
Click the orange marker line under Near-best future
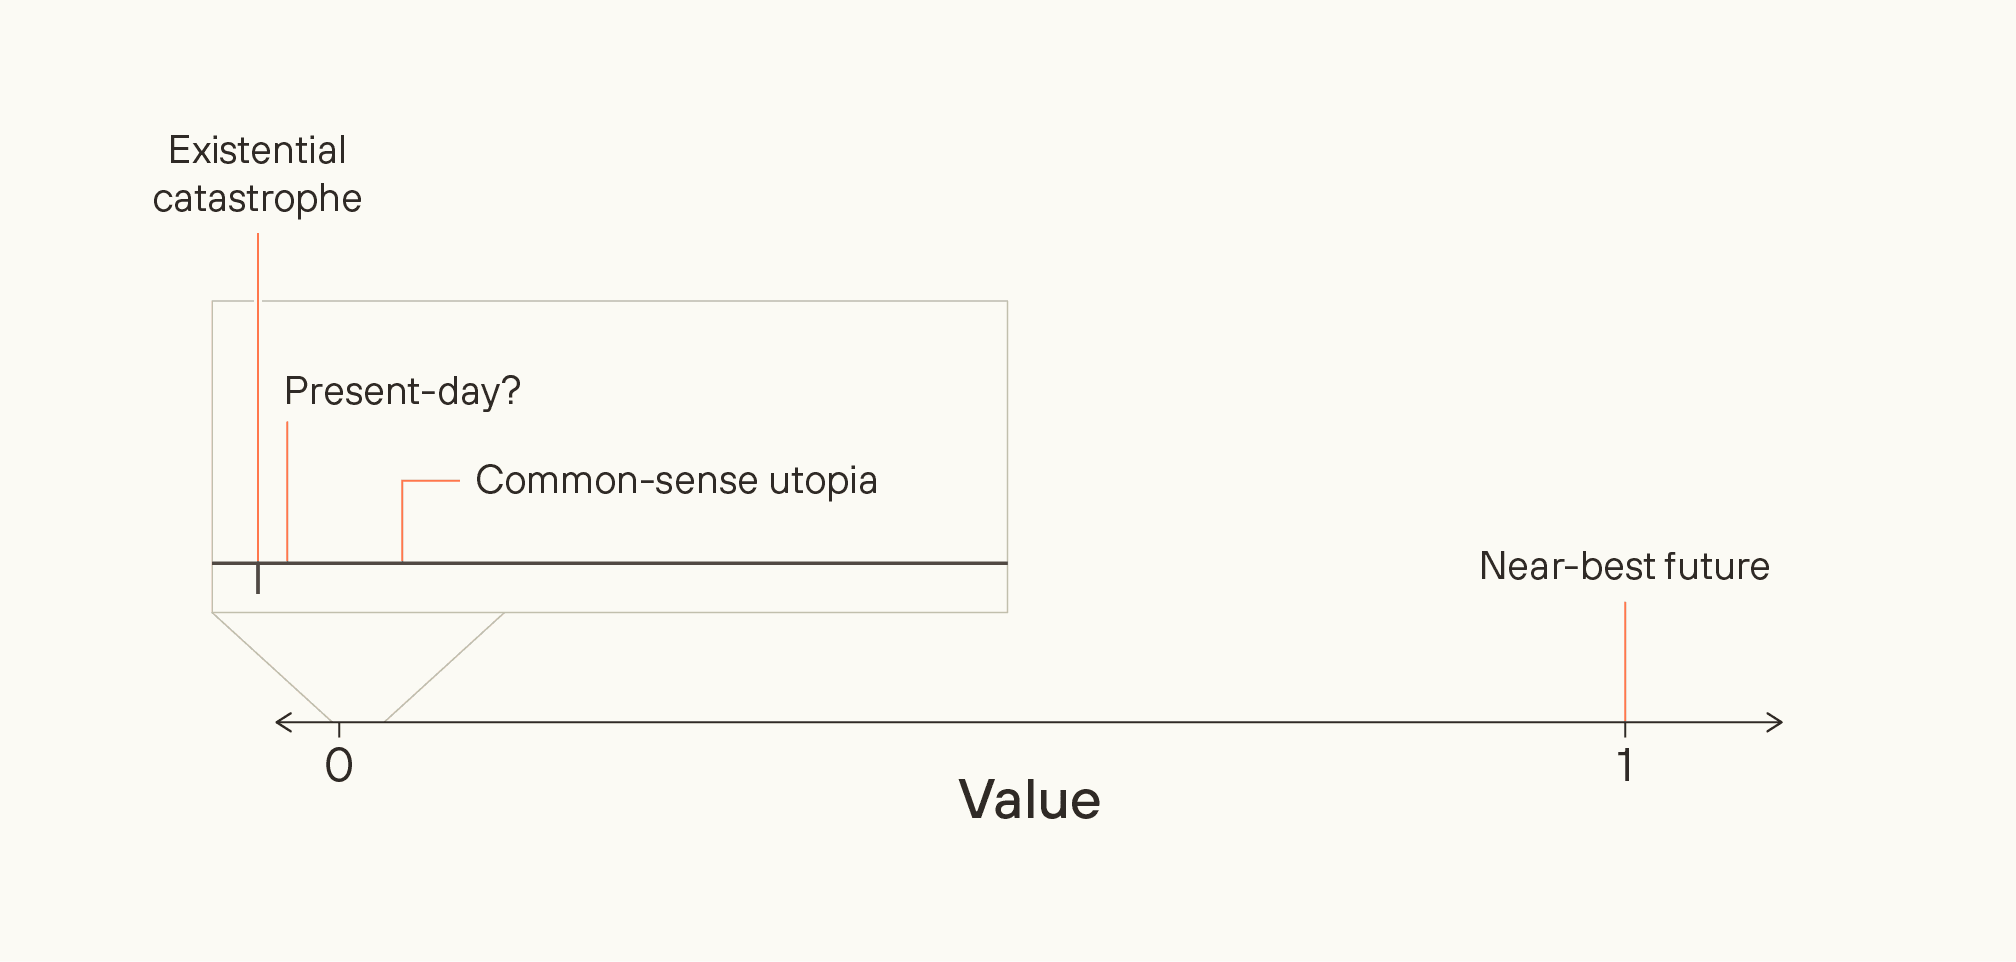[1625, 660]
